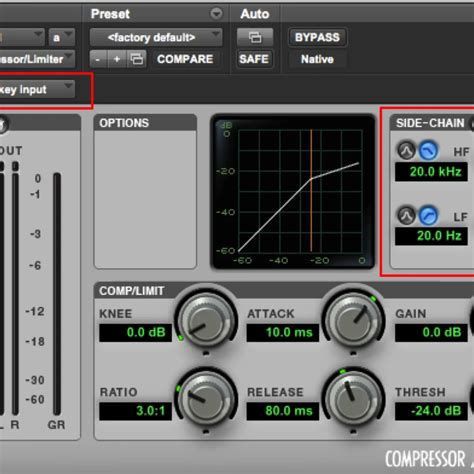Click the ATTACK 10.0 ms value field

(x=283, y=332)
